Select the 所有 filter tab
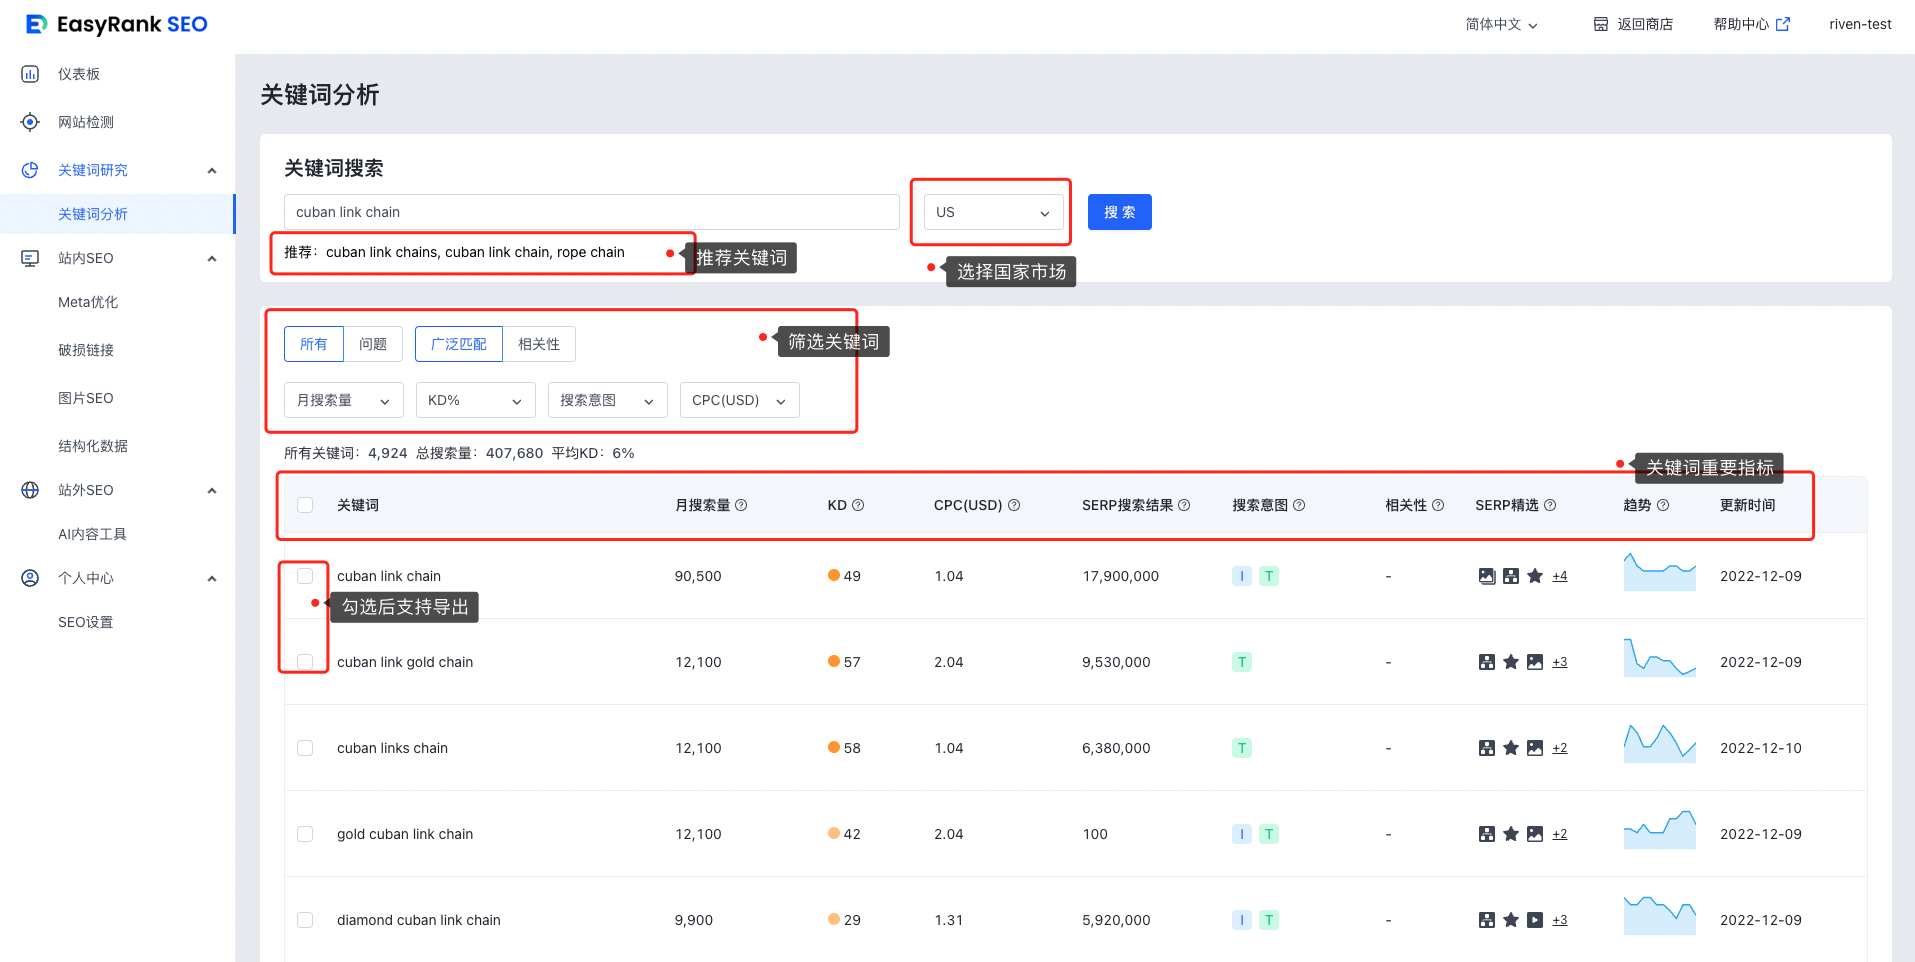The width and height of the screenshot is (1915, 962). coord(314,344)
